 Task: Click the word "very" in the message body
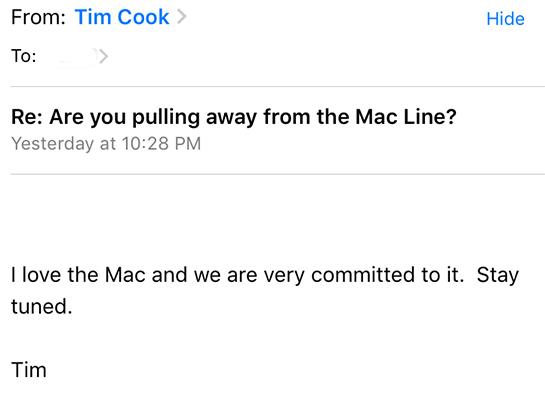pos(284,276)
